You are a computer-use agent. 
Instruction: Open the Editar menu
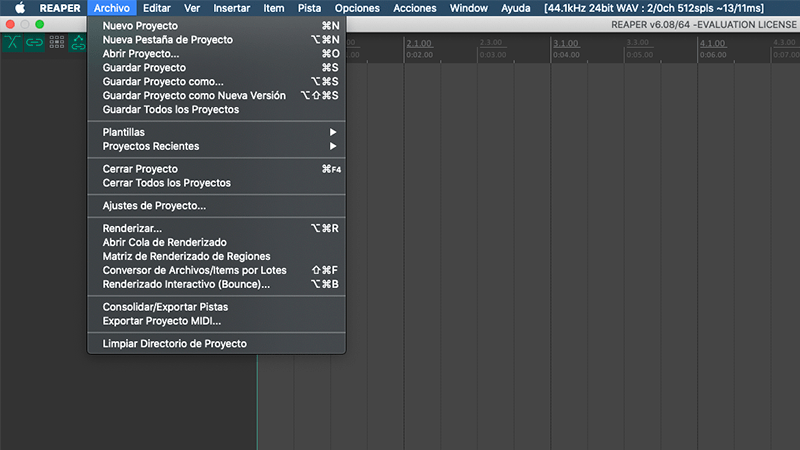pyautogui.click(x=156, y=8)
